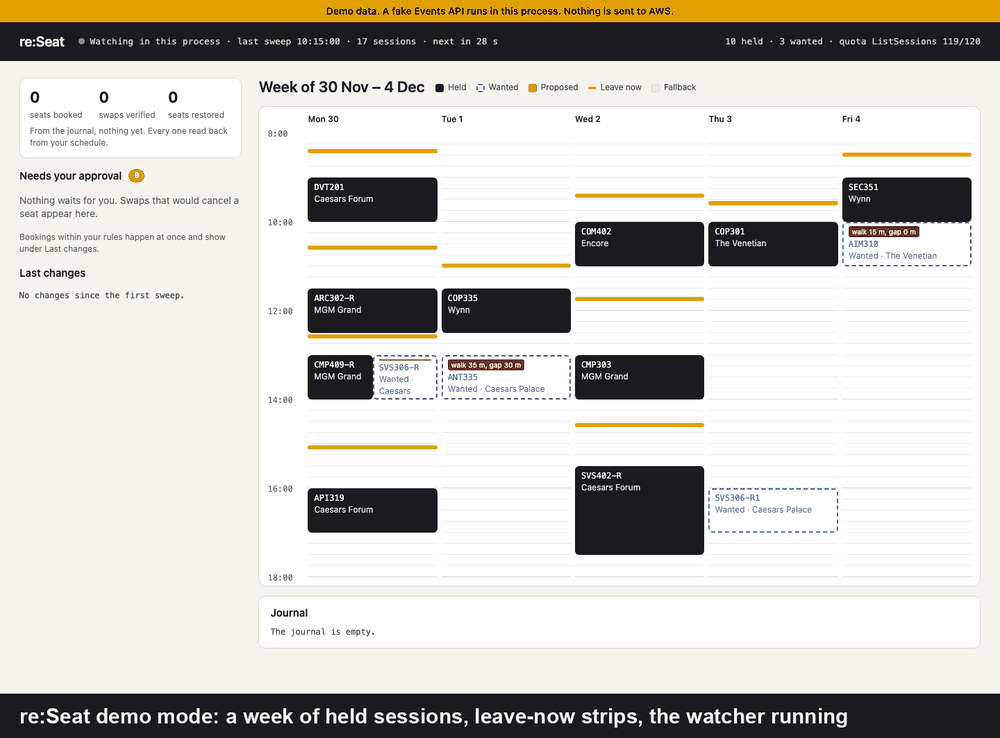Select the wanted SVS306-R1 Caesars Palace session

point(773,510)
